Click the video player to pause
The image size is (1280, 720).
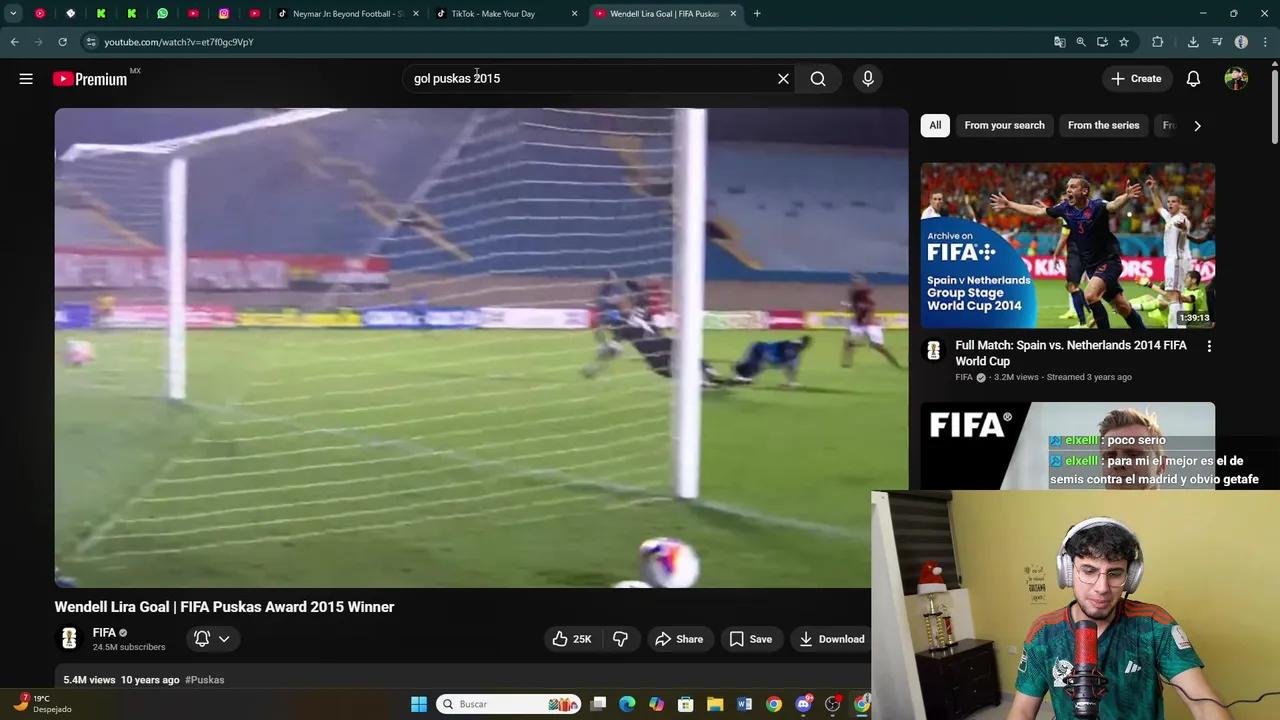point(481,348)
